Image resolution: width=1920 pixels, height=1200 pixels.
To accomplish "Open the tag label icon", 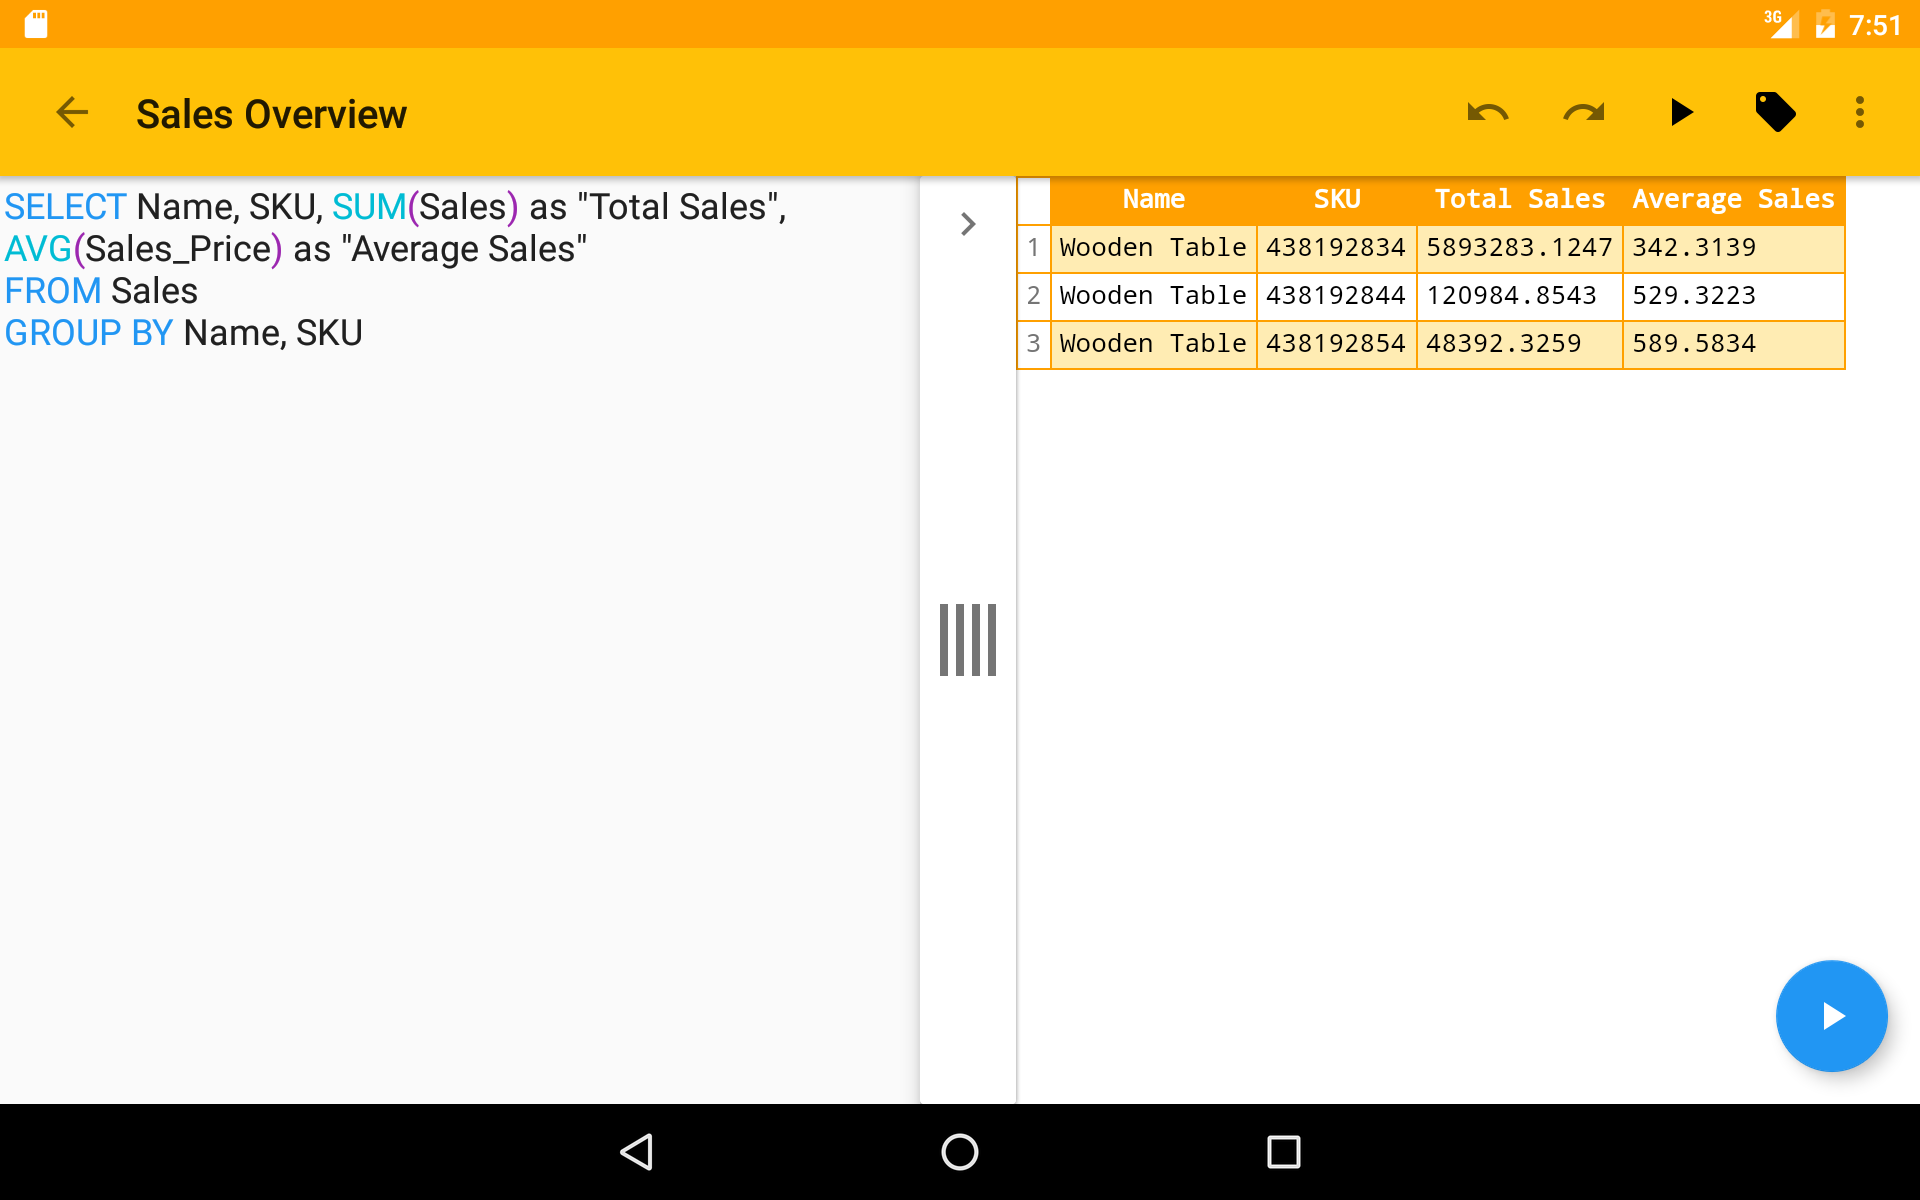I will [1775, 113].
